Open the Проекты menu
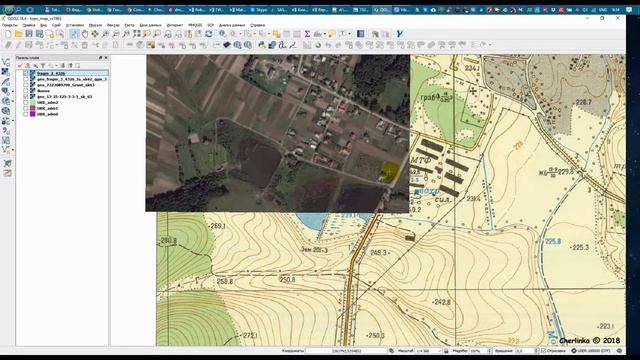Image resolution: width=640 pixels, height=360 pixels. (x=10, y=25)
